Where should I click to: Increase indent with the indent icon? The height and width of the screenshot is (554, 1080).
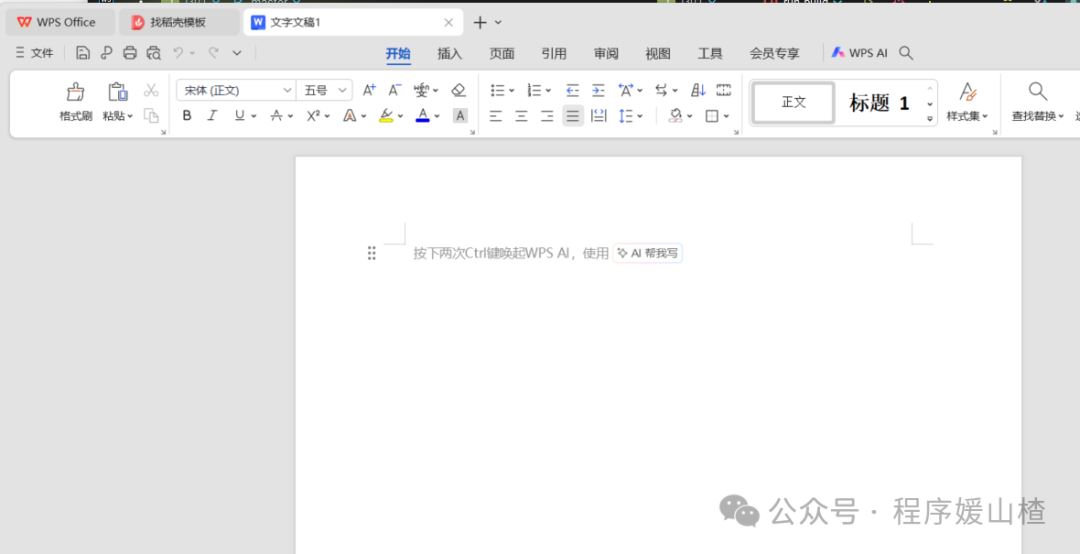[x=599, y=90]
